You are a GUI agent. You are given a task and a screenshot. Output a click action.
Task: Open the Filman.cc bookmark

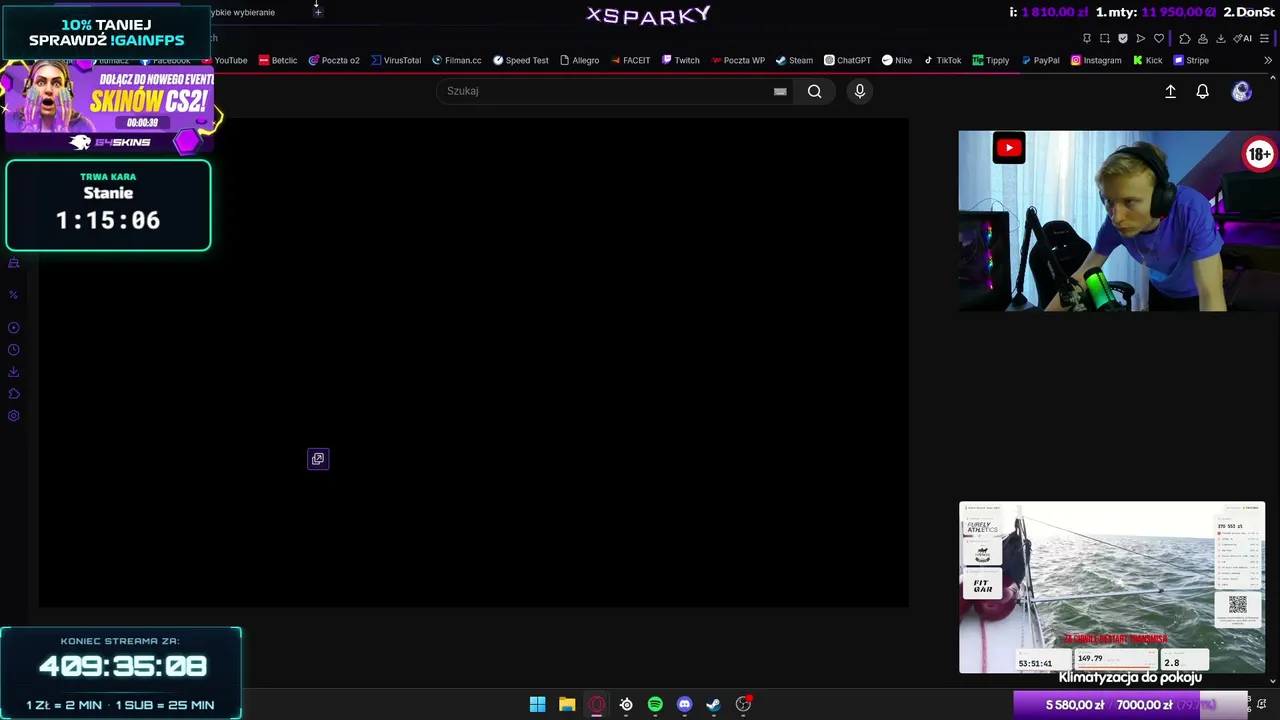tap(457, 60)
